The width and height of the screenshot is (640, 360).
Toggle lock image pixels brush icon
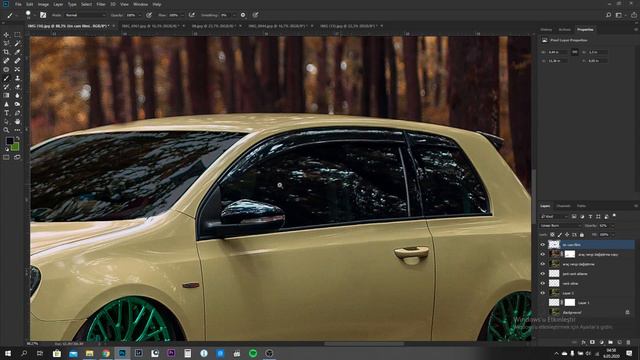pos(560,235)
